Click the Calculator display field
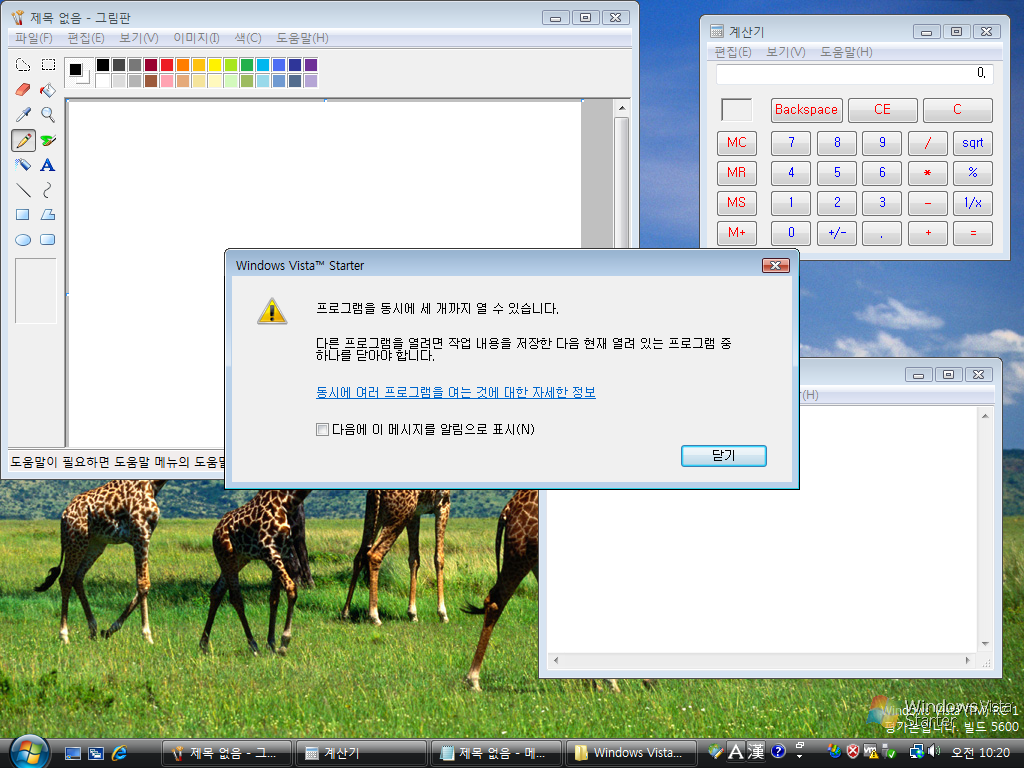Image resolution: width=1024 pixels, height=768 pixels. 854,74
